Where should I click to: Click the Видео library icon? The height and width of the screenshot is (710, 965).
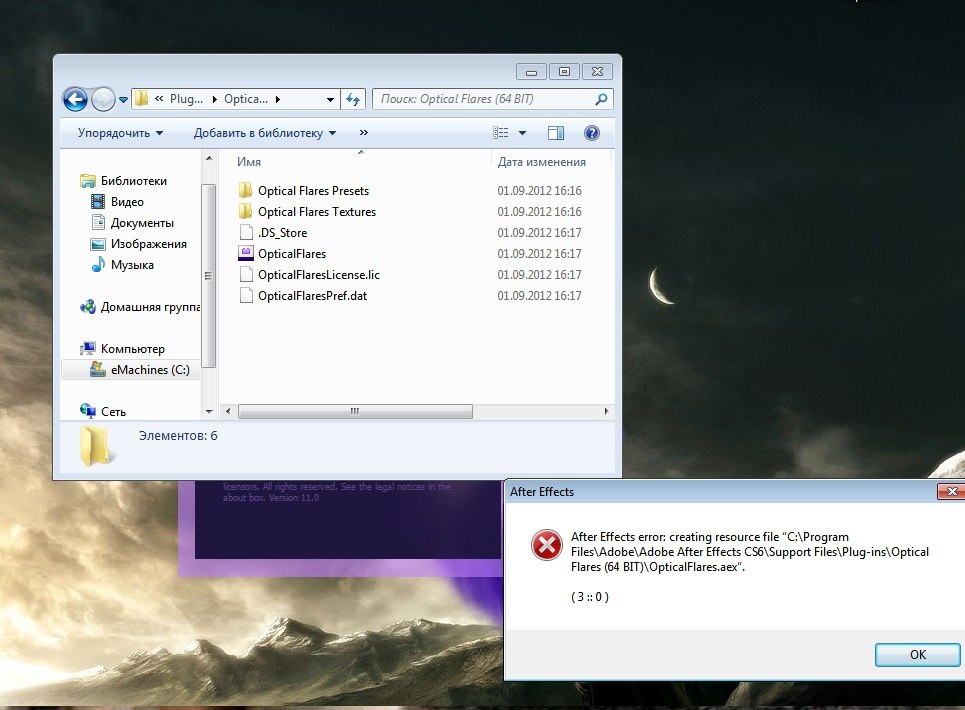(98, 201)
